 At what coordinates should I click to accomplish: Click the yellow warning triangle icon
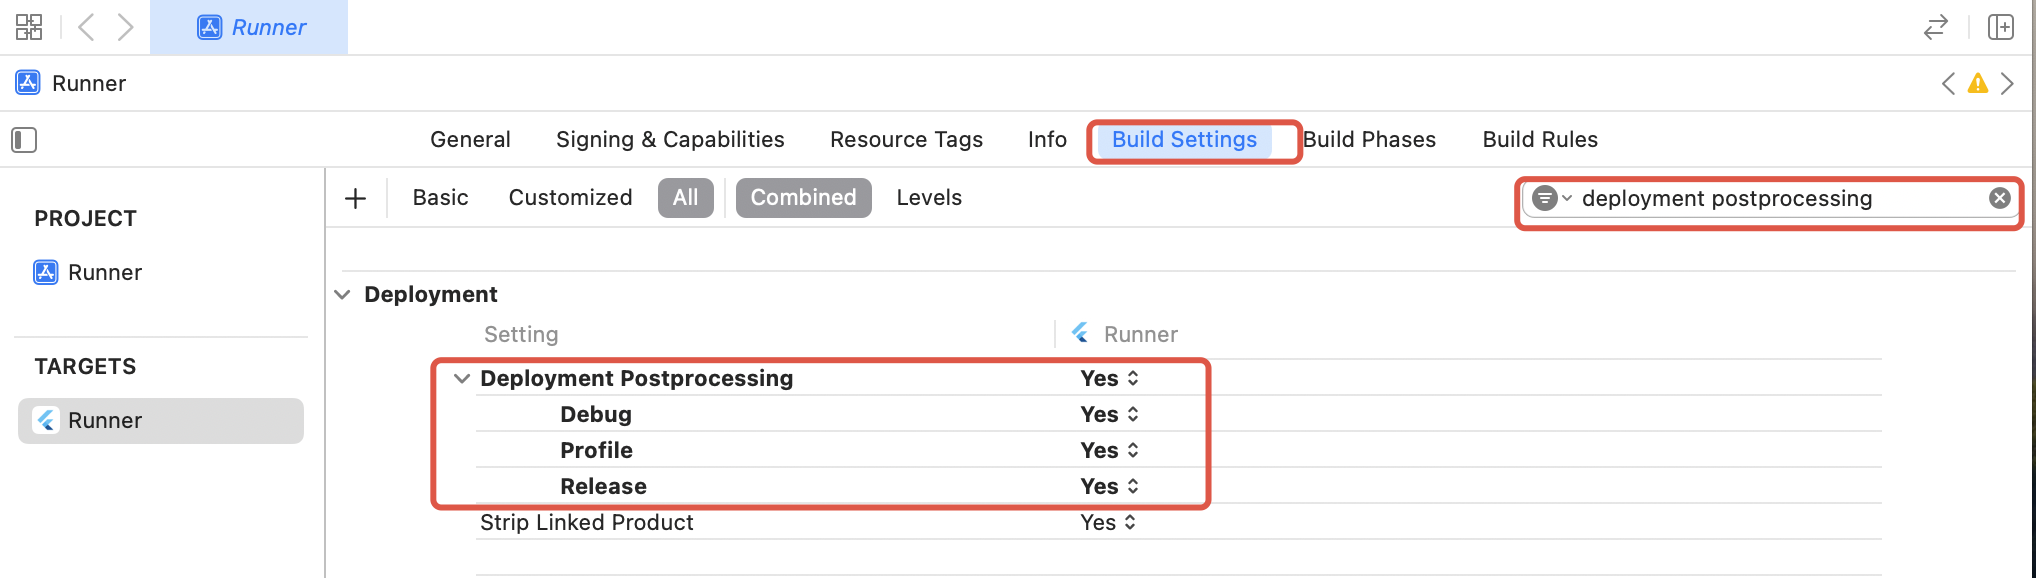click(1977, 84)
